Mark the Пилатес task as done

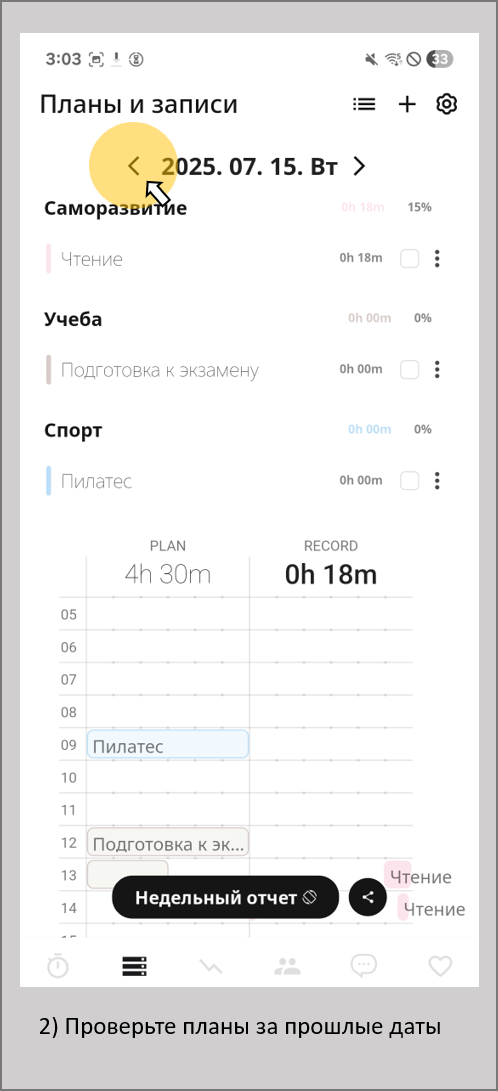click(x=410, y=481)
